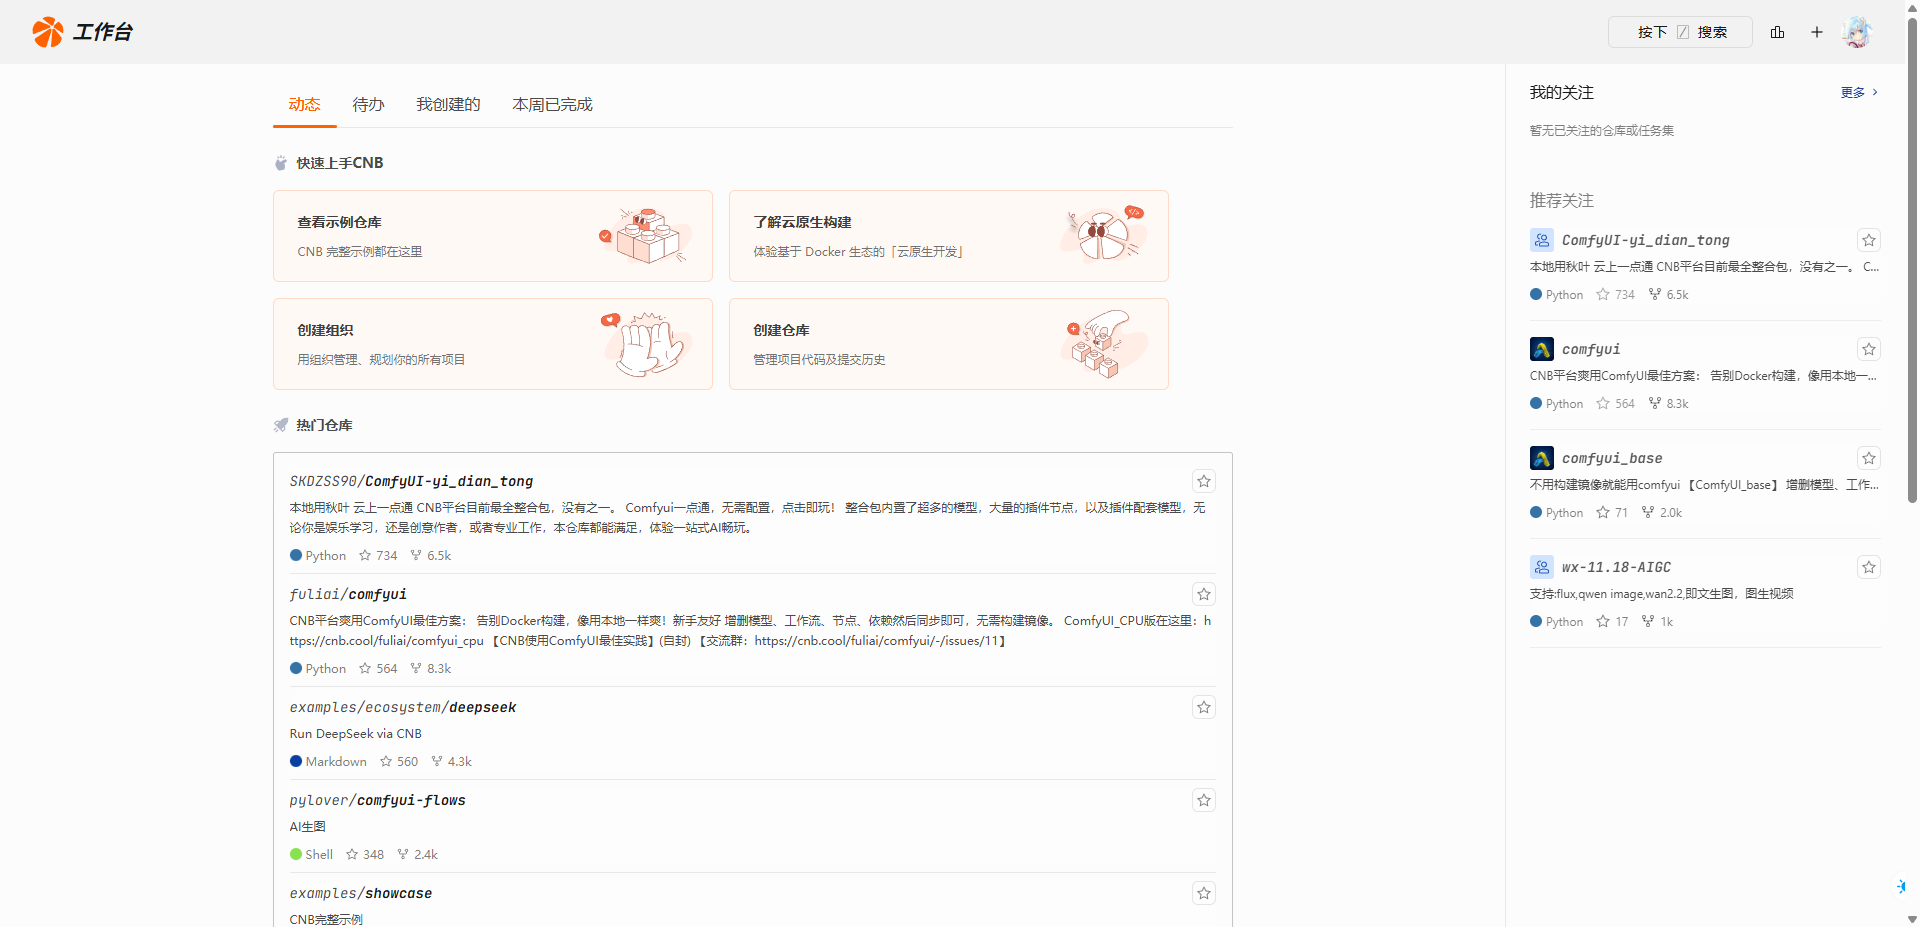The width and height of the screenshot is (1920, 927).
Task: Star pylover/comfyui-flows repository
Action: click(x=1204, y=800)
